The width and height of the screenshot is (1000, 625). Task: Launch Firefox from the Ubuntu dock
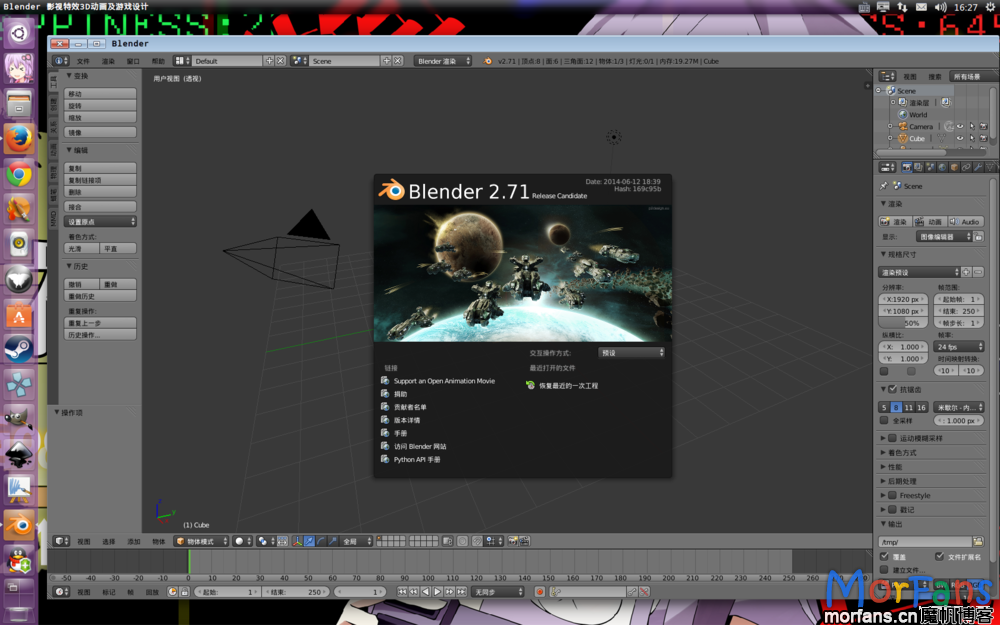19,138
